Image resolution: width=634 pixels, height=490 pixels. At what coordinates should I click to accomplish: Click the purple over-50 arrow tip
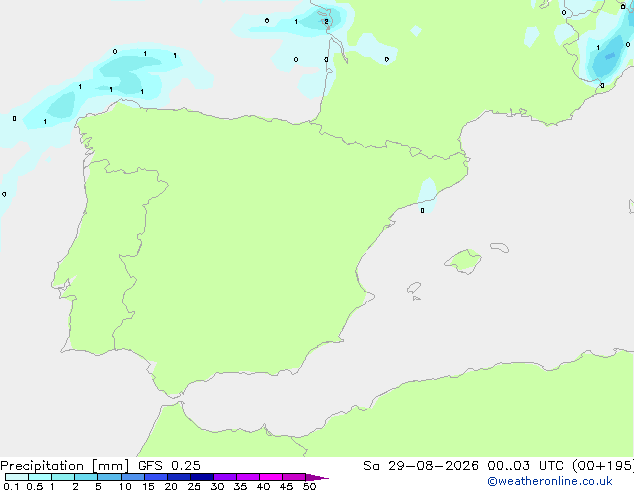pos(317,477)
